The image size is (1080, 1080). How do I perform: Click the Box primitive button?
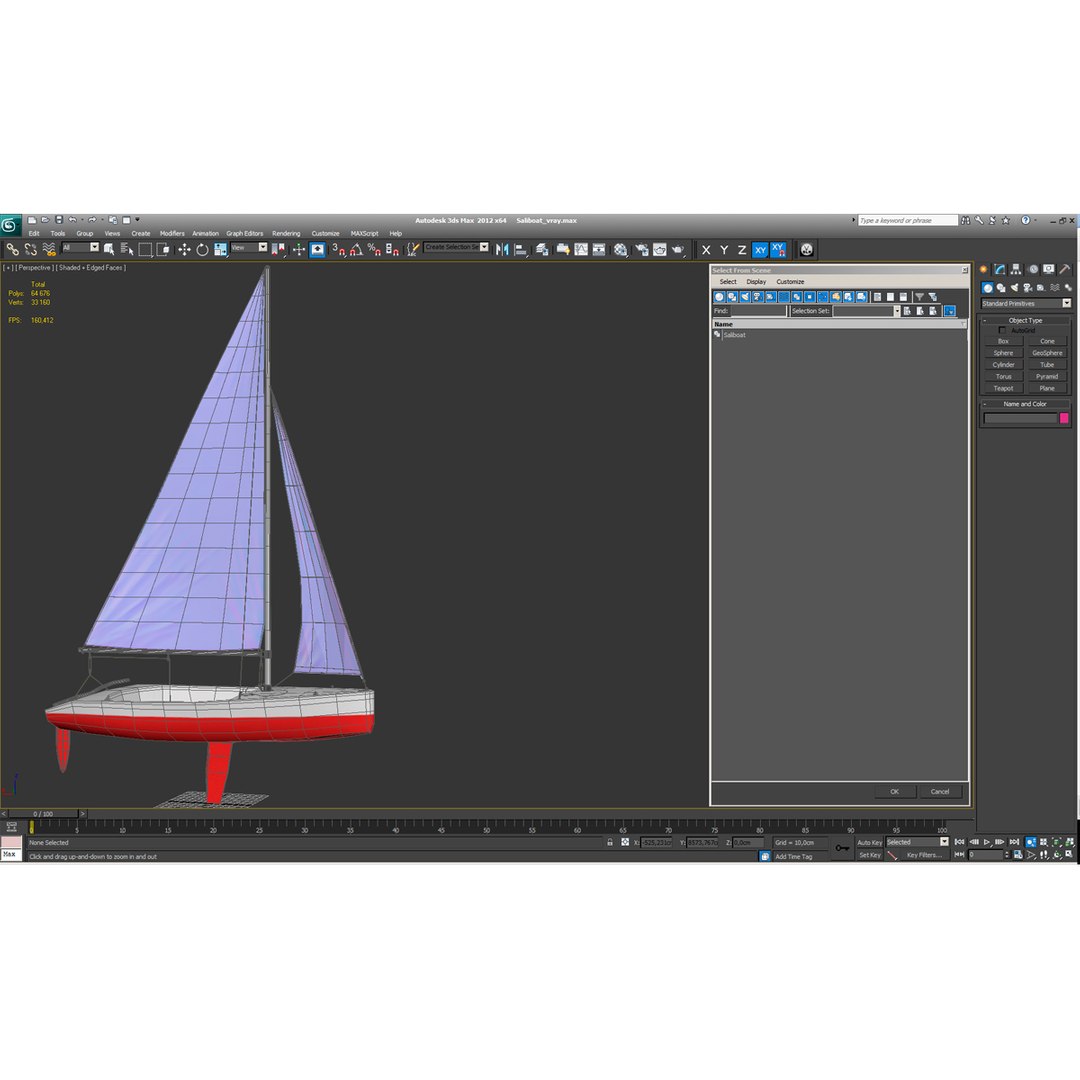pos(1004,342)
